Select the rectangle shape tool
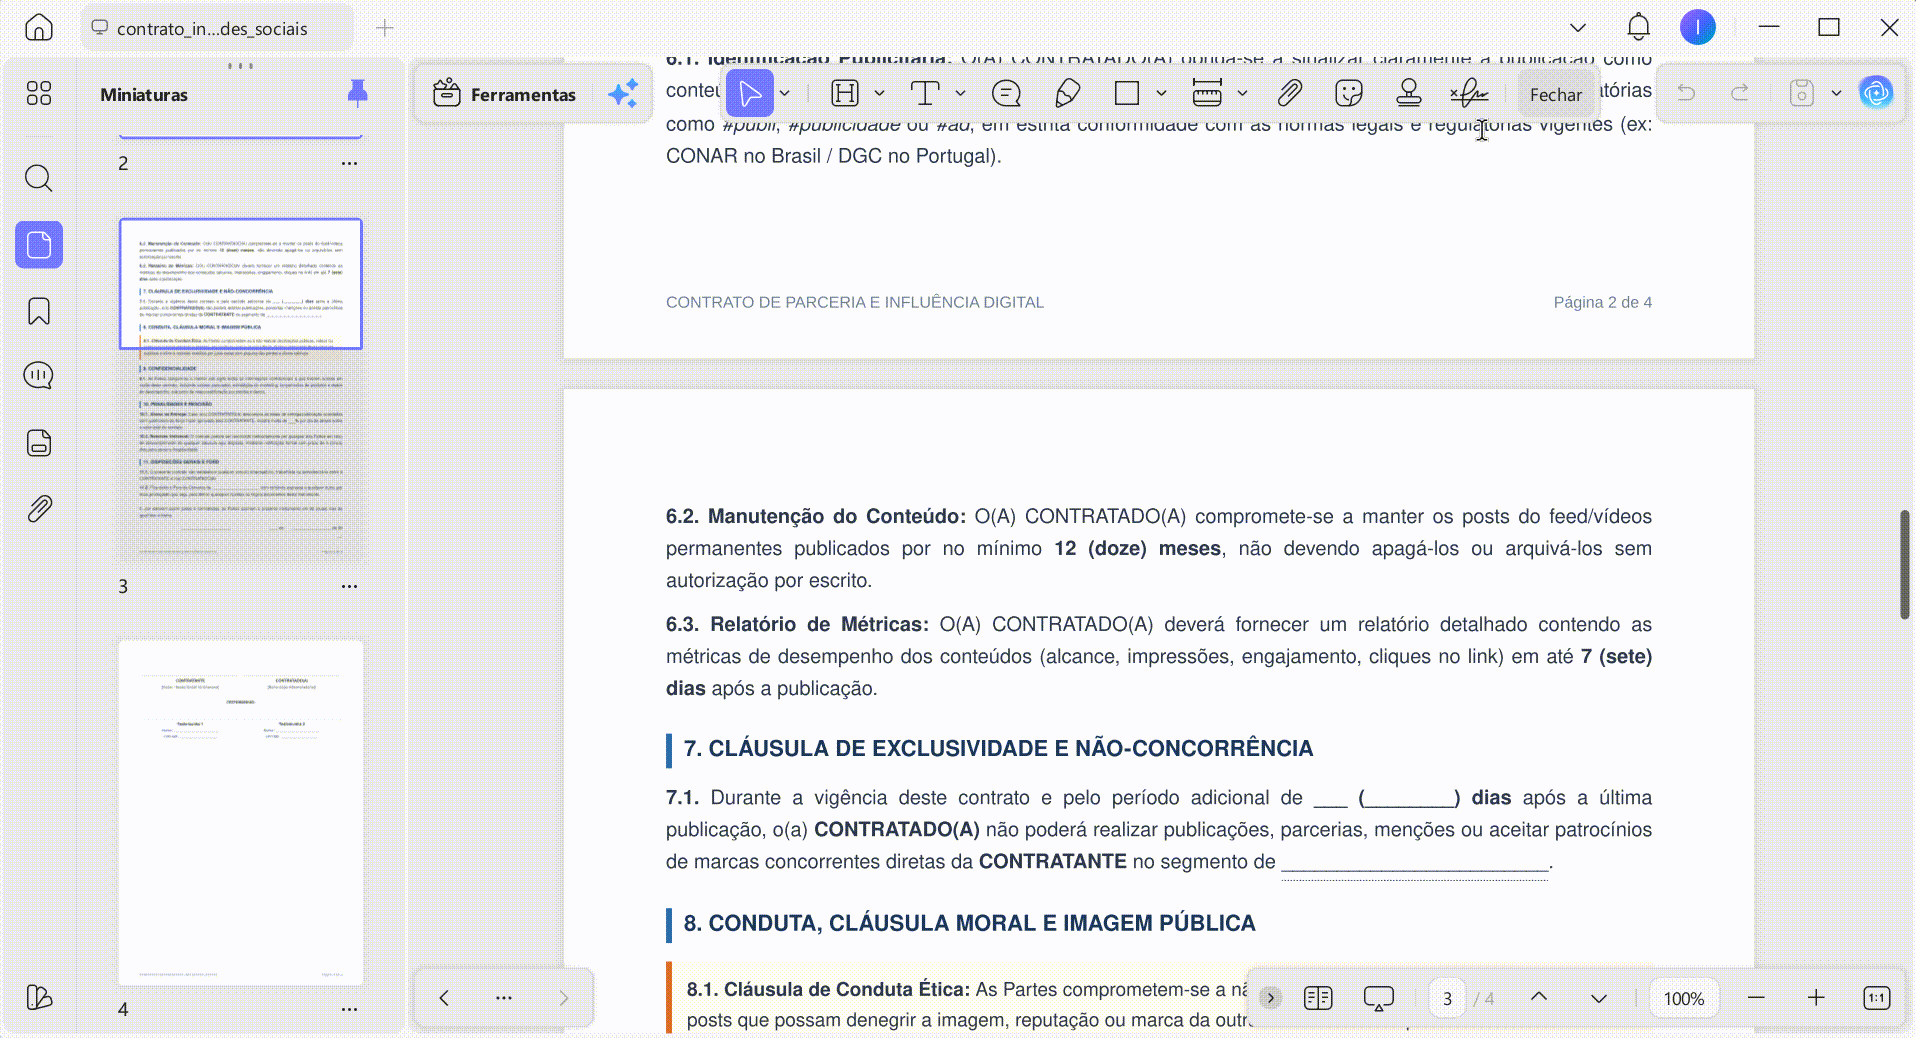1916x1038 pixels. 1127,94
